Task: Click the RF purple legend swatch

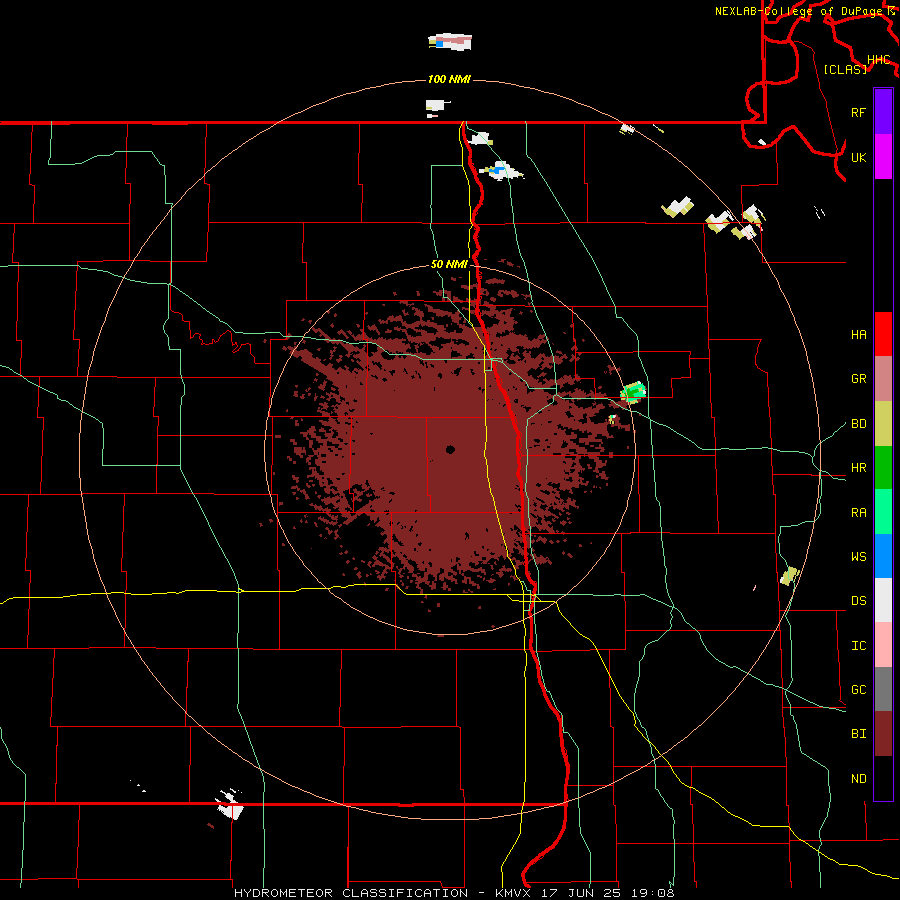Action: [x=883, y=112]
